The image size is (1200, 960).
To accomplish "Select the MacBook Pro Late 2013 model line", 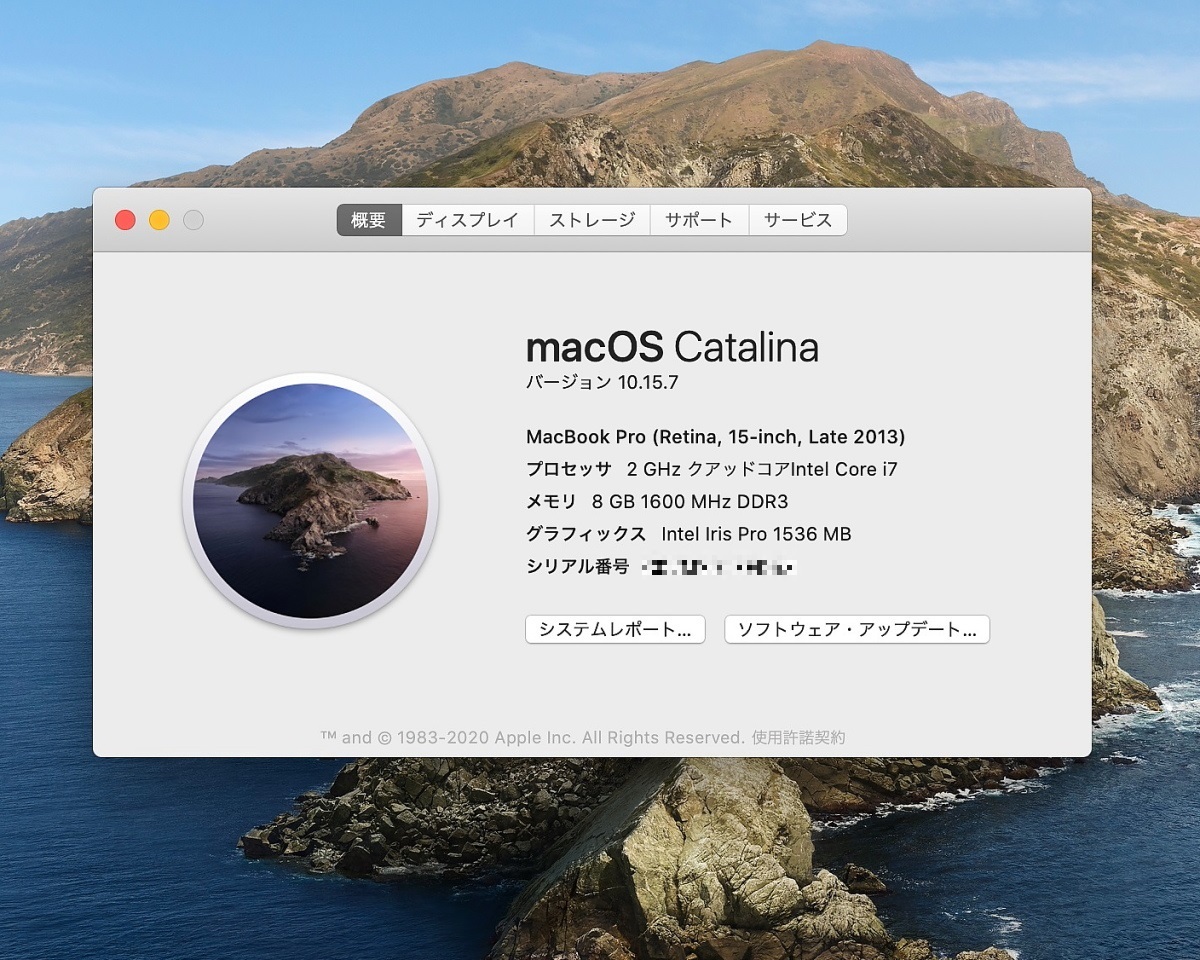I will tap(715, 437).
